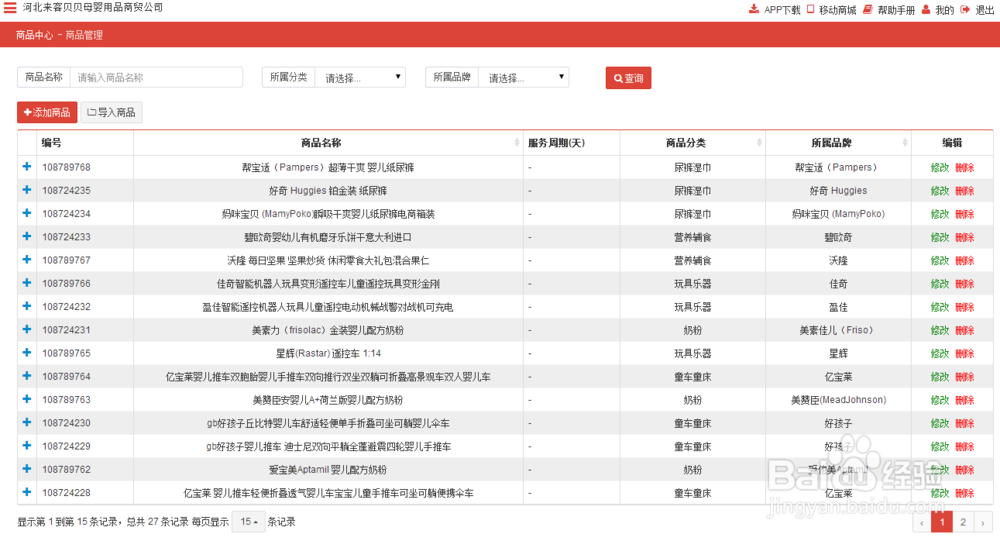The width and height of the screenshot is (1000, 541).
Task: Open the 15 records-per-page dropdown
Action: [249, 522]
